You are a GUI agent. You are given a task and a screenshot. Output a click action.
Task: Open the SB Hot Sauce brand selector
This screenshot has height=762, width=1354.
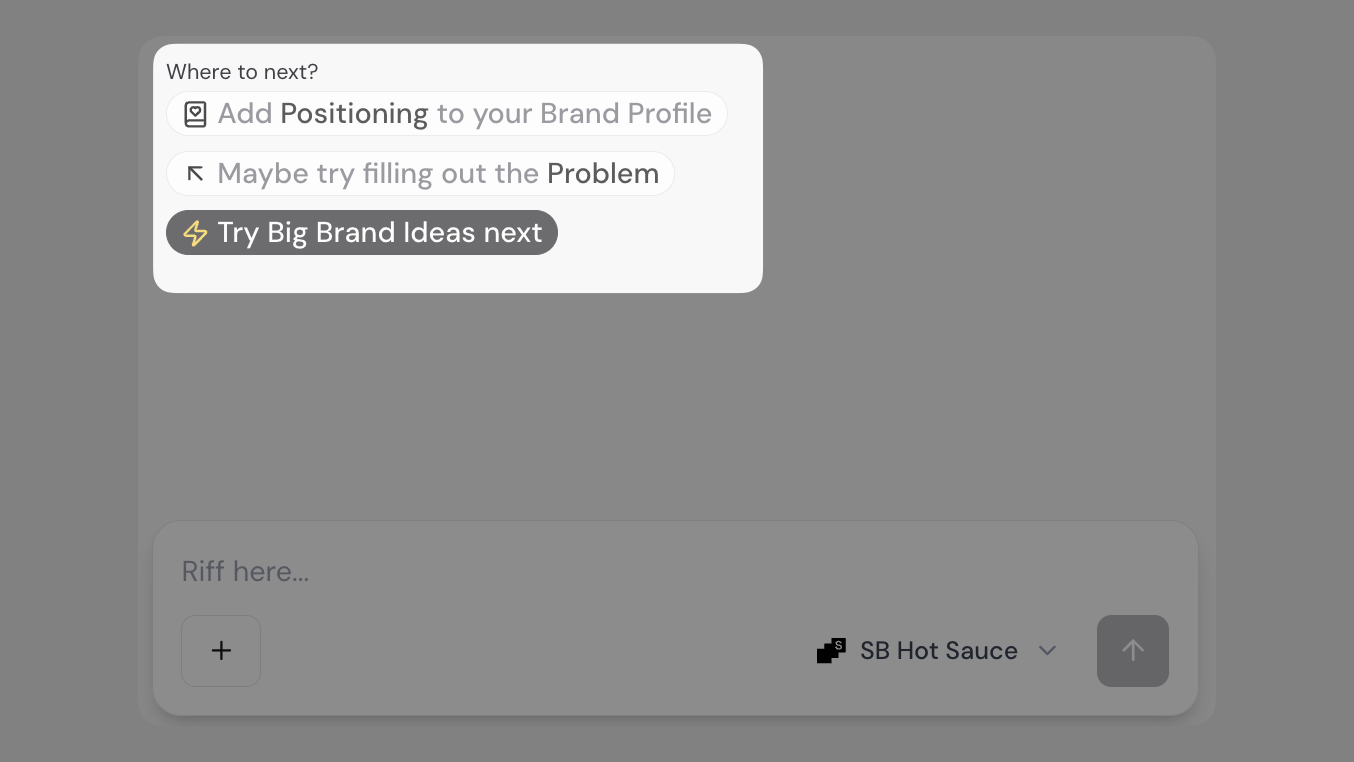(938, 651)
